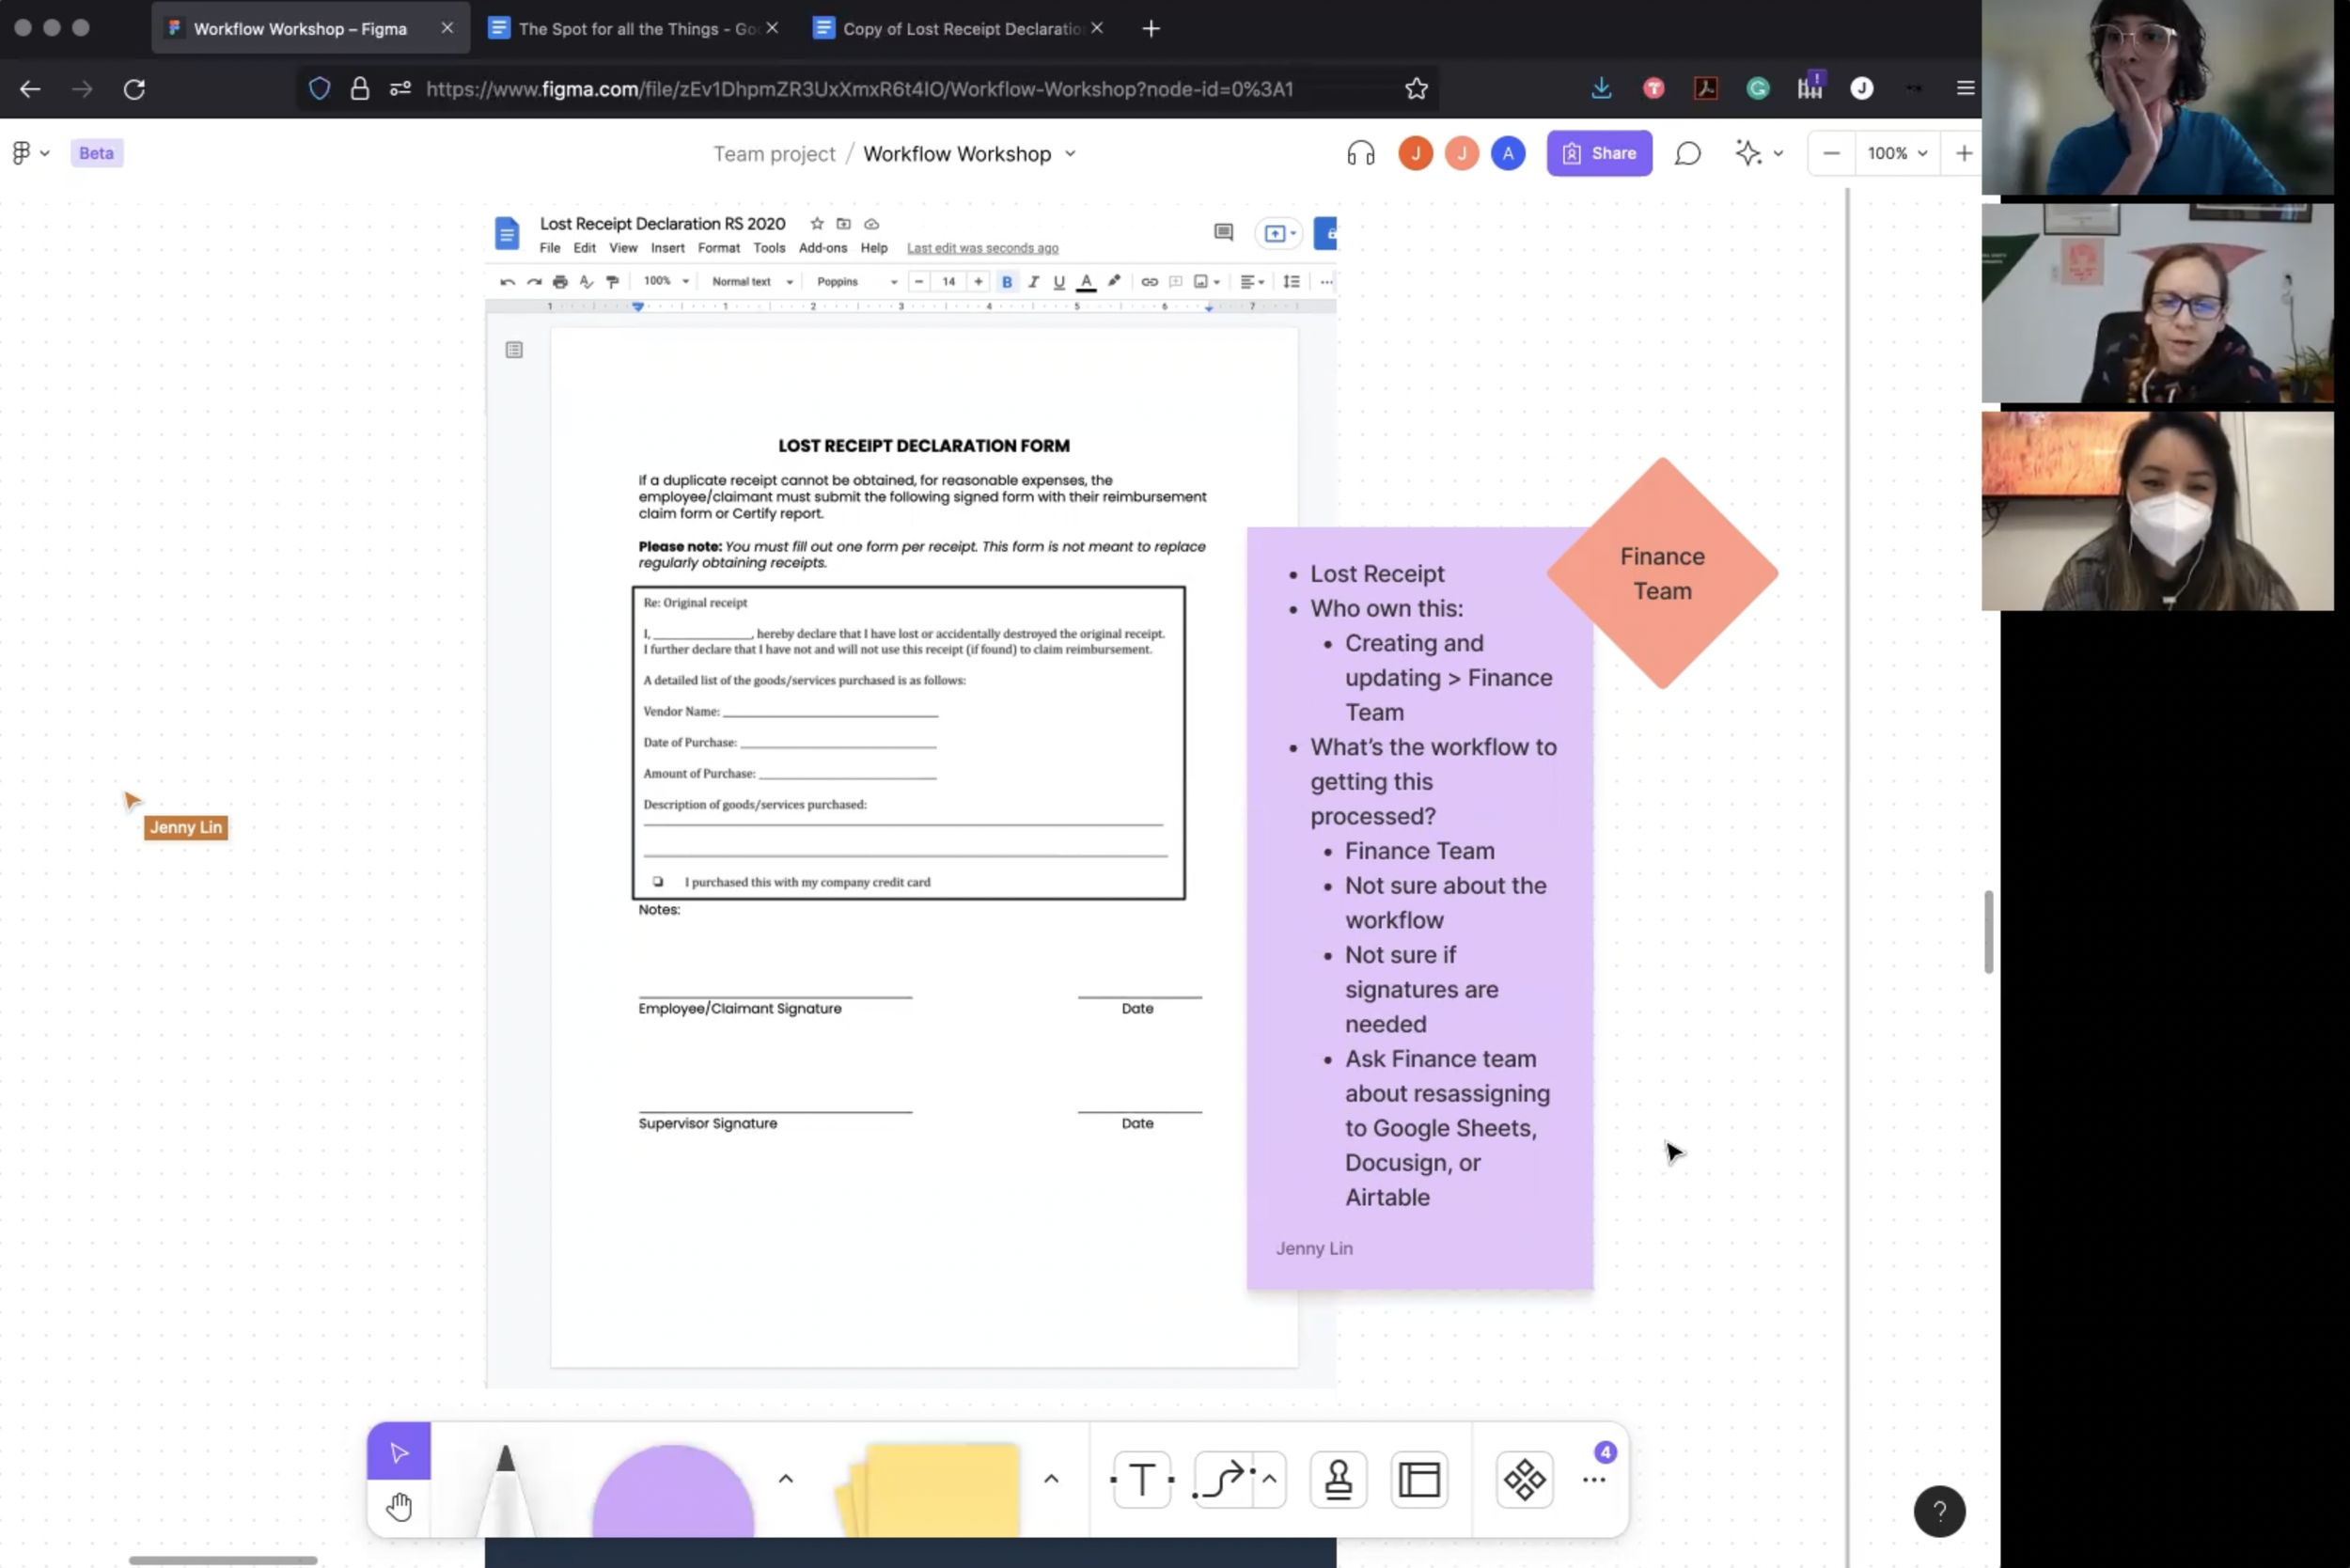
Task: Open the 100% zoom level dropdown
Action: 1896,153
